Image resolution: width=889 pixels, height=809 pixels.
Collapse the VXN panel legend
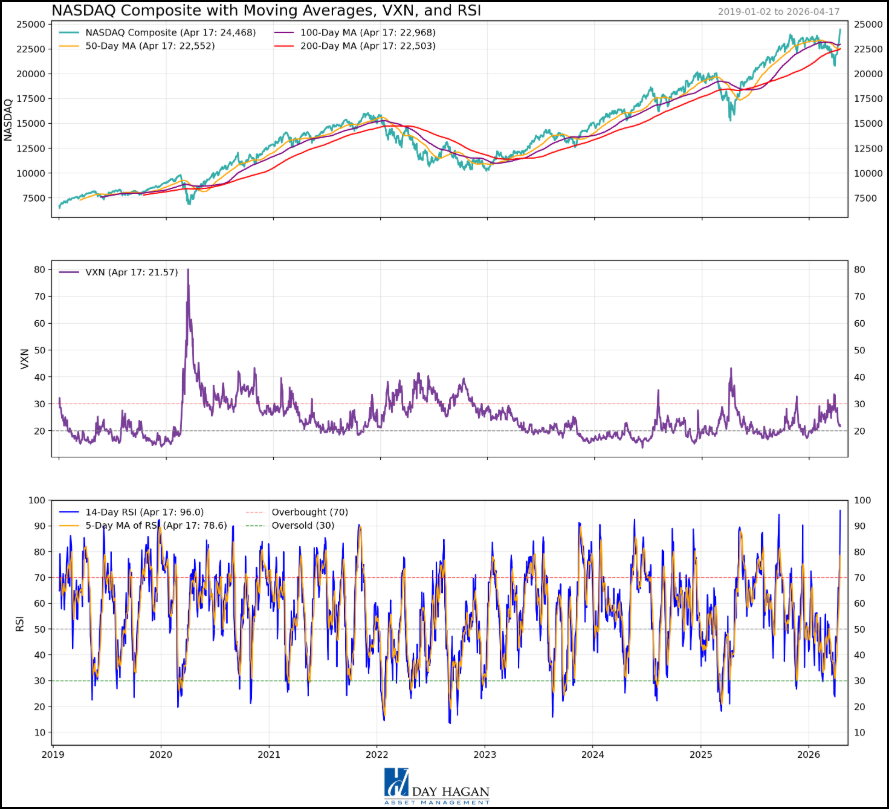tap(120, 270)
